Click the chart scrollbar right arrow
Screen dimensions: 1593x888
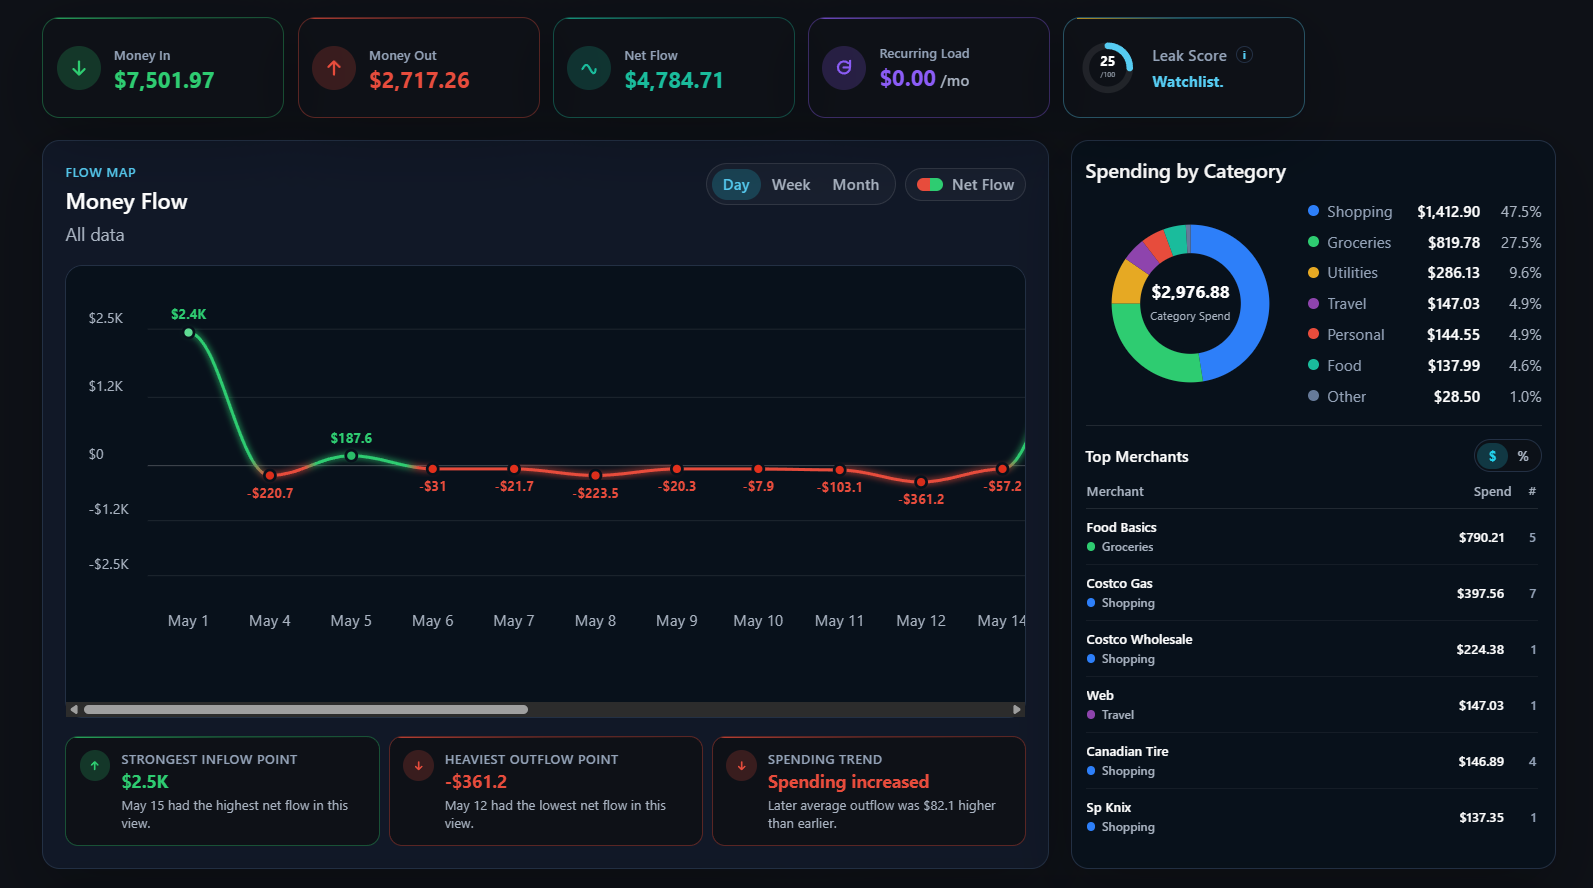coord(1017,710)
